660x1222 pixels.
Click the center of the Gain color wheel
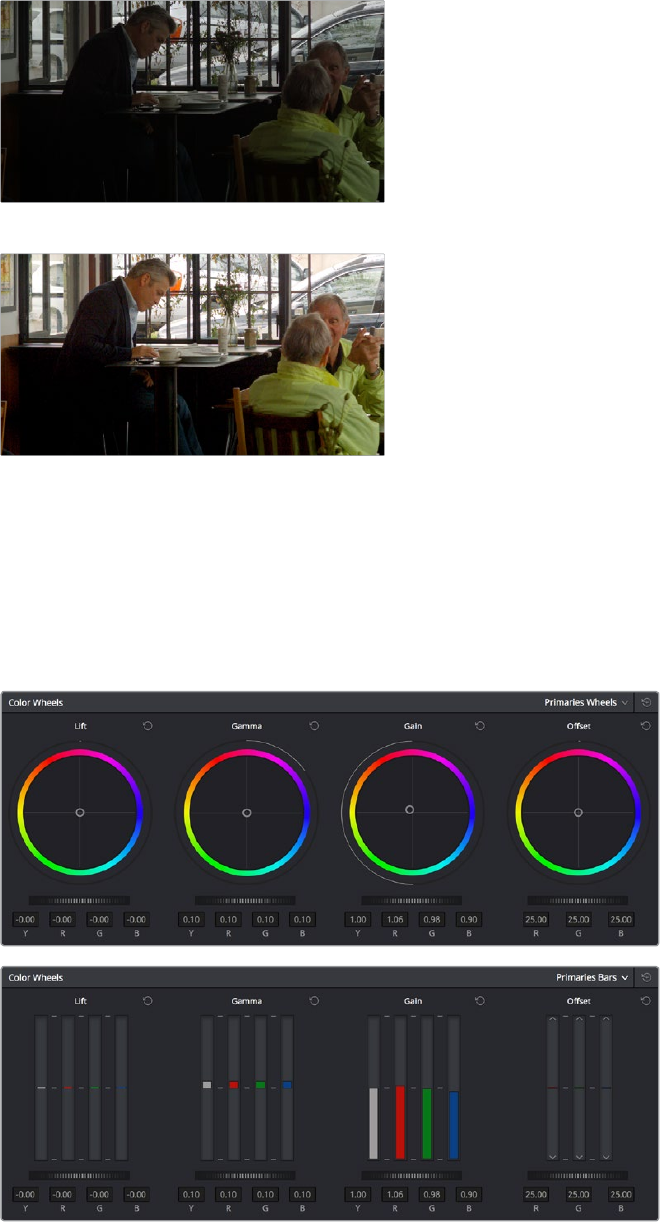[409, 809]
